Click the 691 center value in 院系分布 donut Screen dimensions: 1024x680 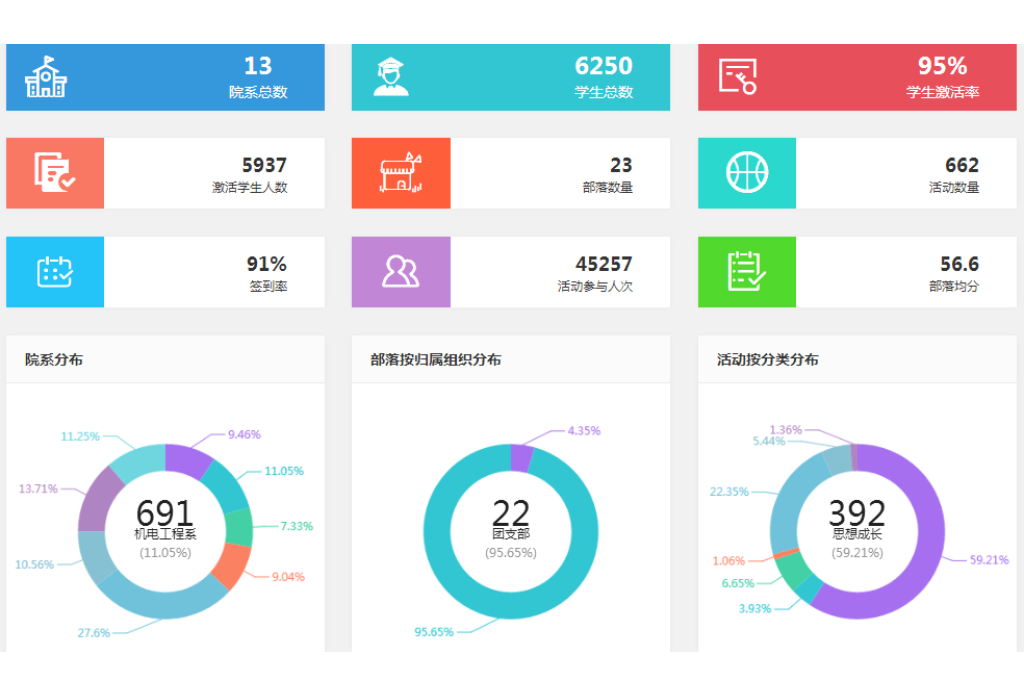(x=165, y=512)
